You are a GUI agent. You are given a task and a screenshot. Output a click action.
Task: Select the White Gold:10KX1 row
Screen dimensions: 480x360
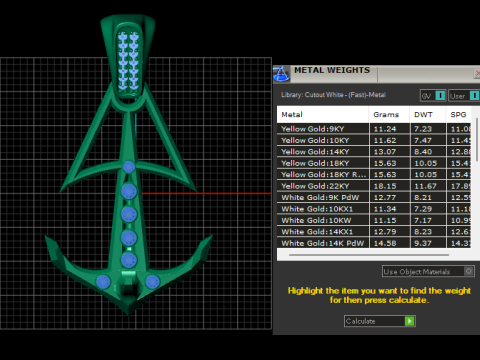click(x=374, y=209)
